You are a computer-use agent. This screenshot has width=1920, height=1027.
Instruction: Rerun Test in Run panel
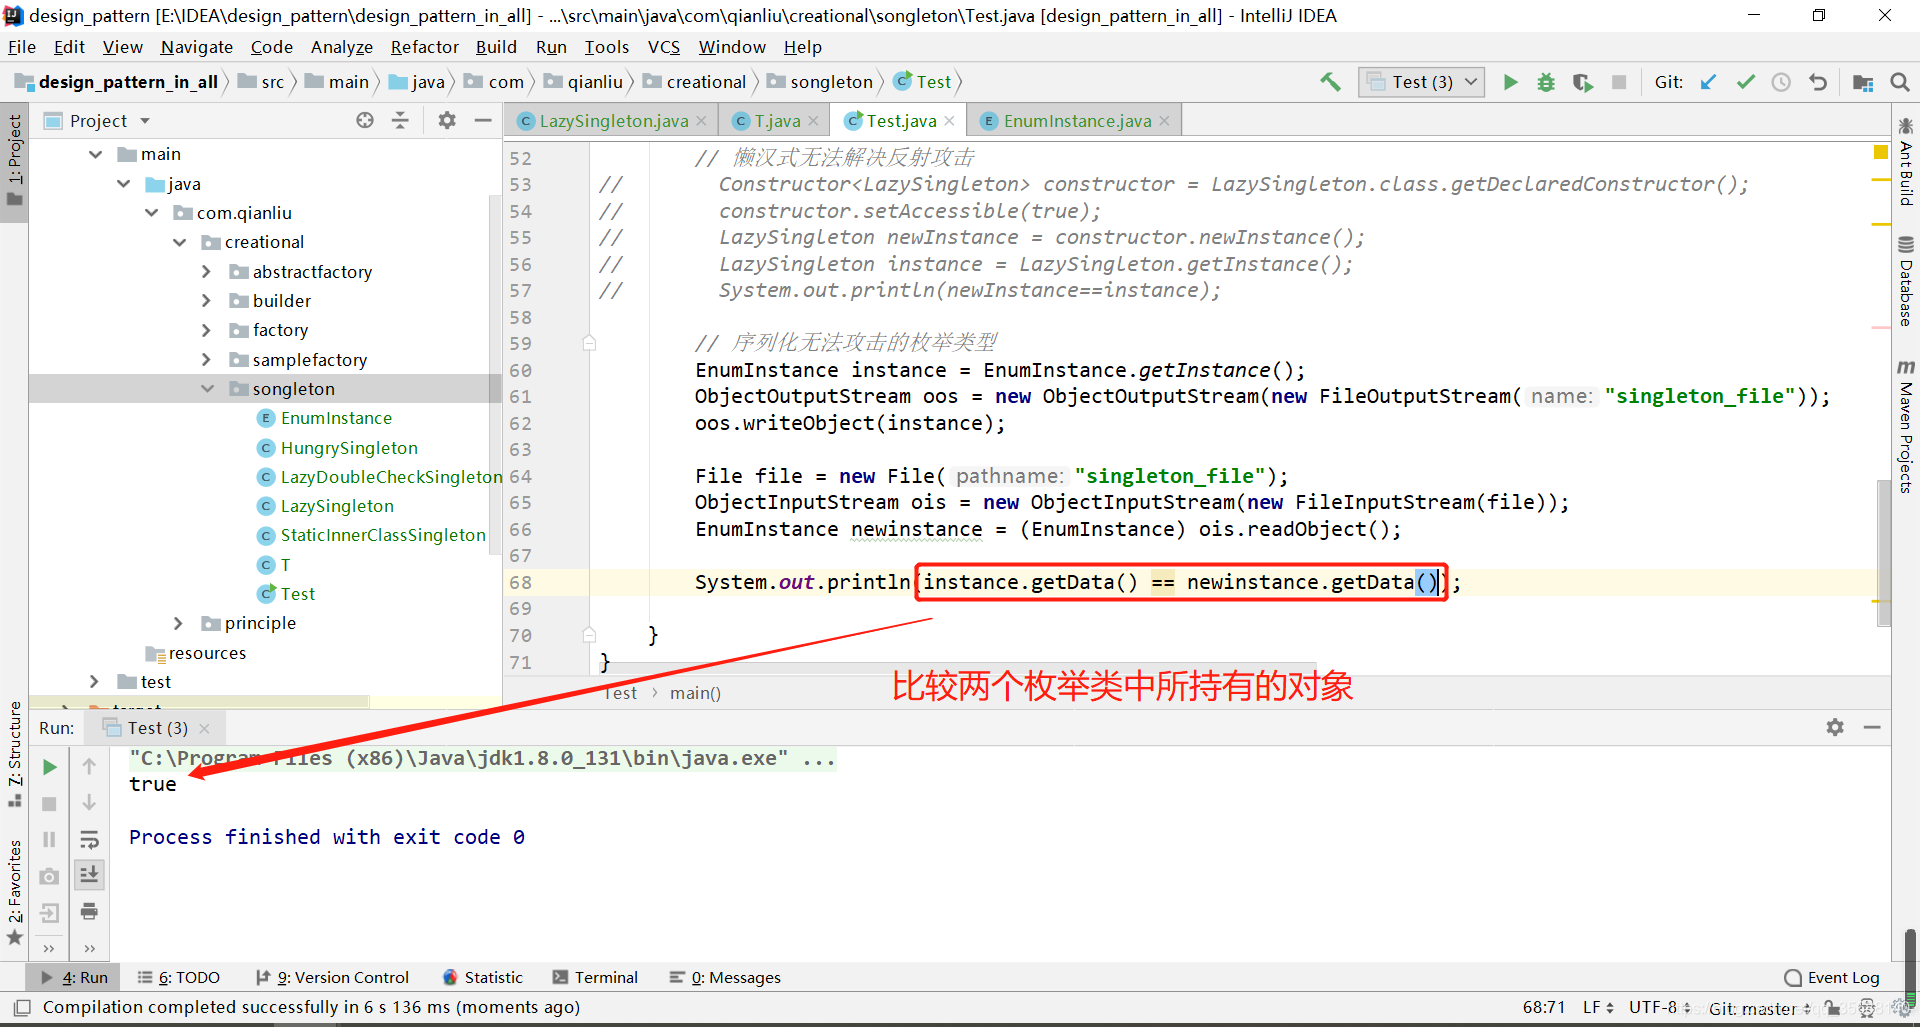click(49, 767)
